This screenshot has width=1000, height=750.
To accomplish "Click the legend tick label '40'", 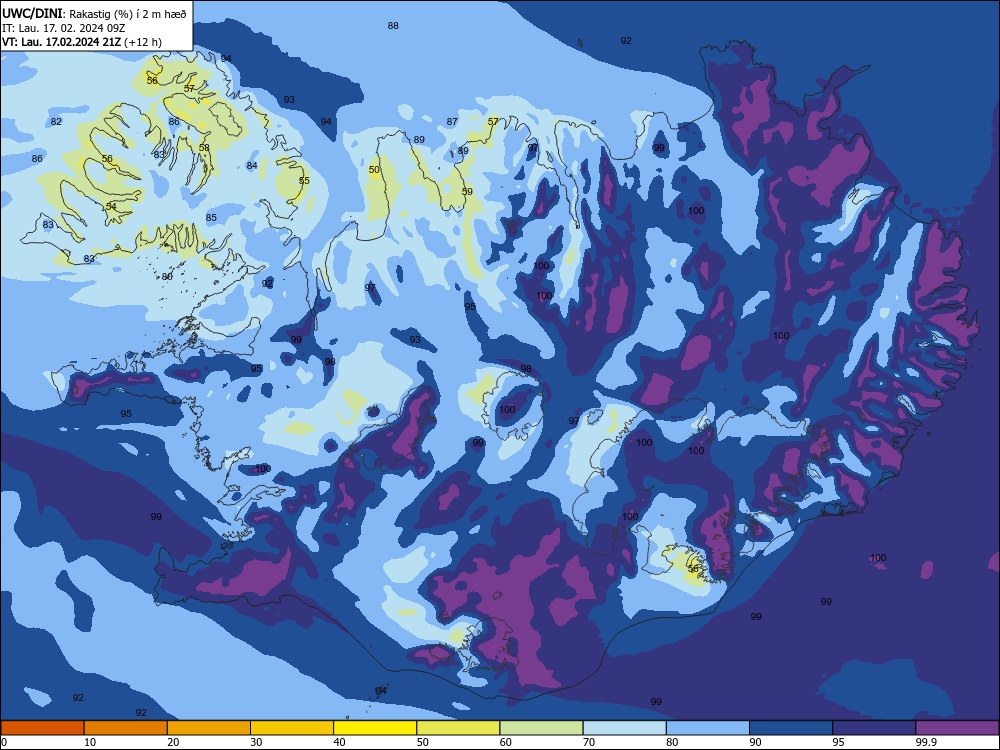I will pos(339,742).
